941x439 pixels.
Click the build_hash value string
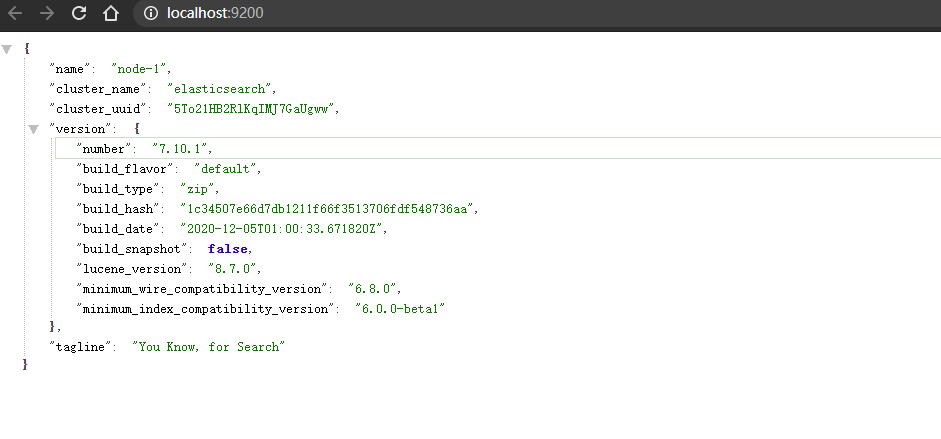click(328, 208)
